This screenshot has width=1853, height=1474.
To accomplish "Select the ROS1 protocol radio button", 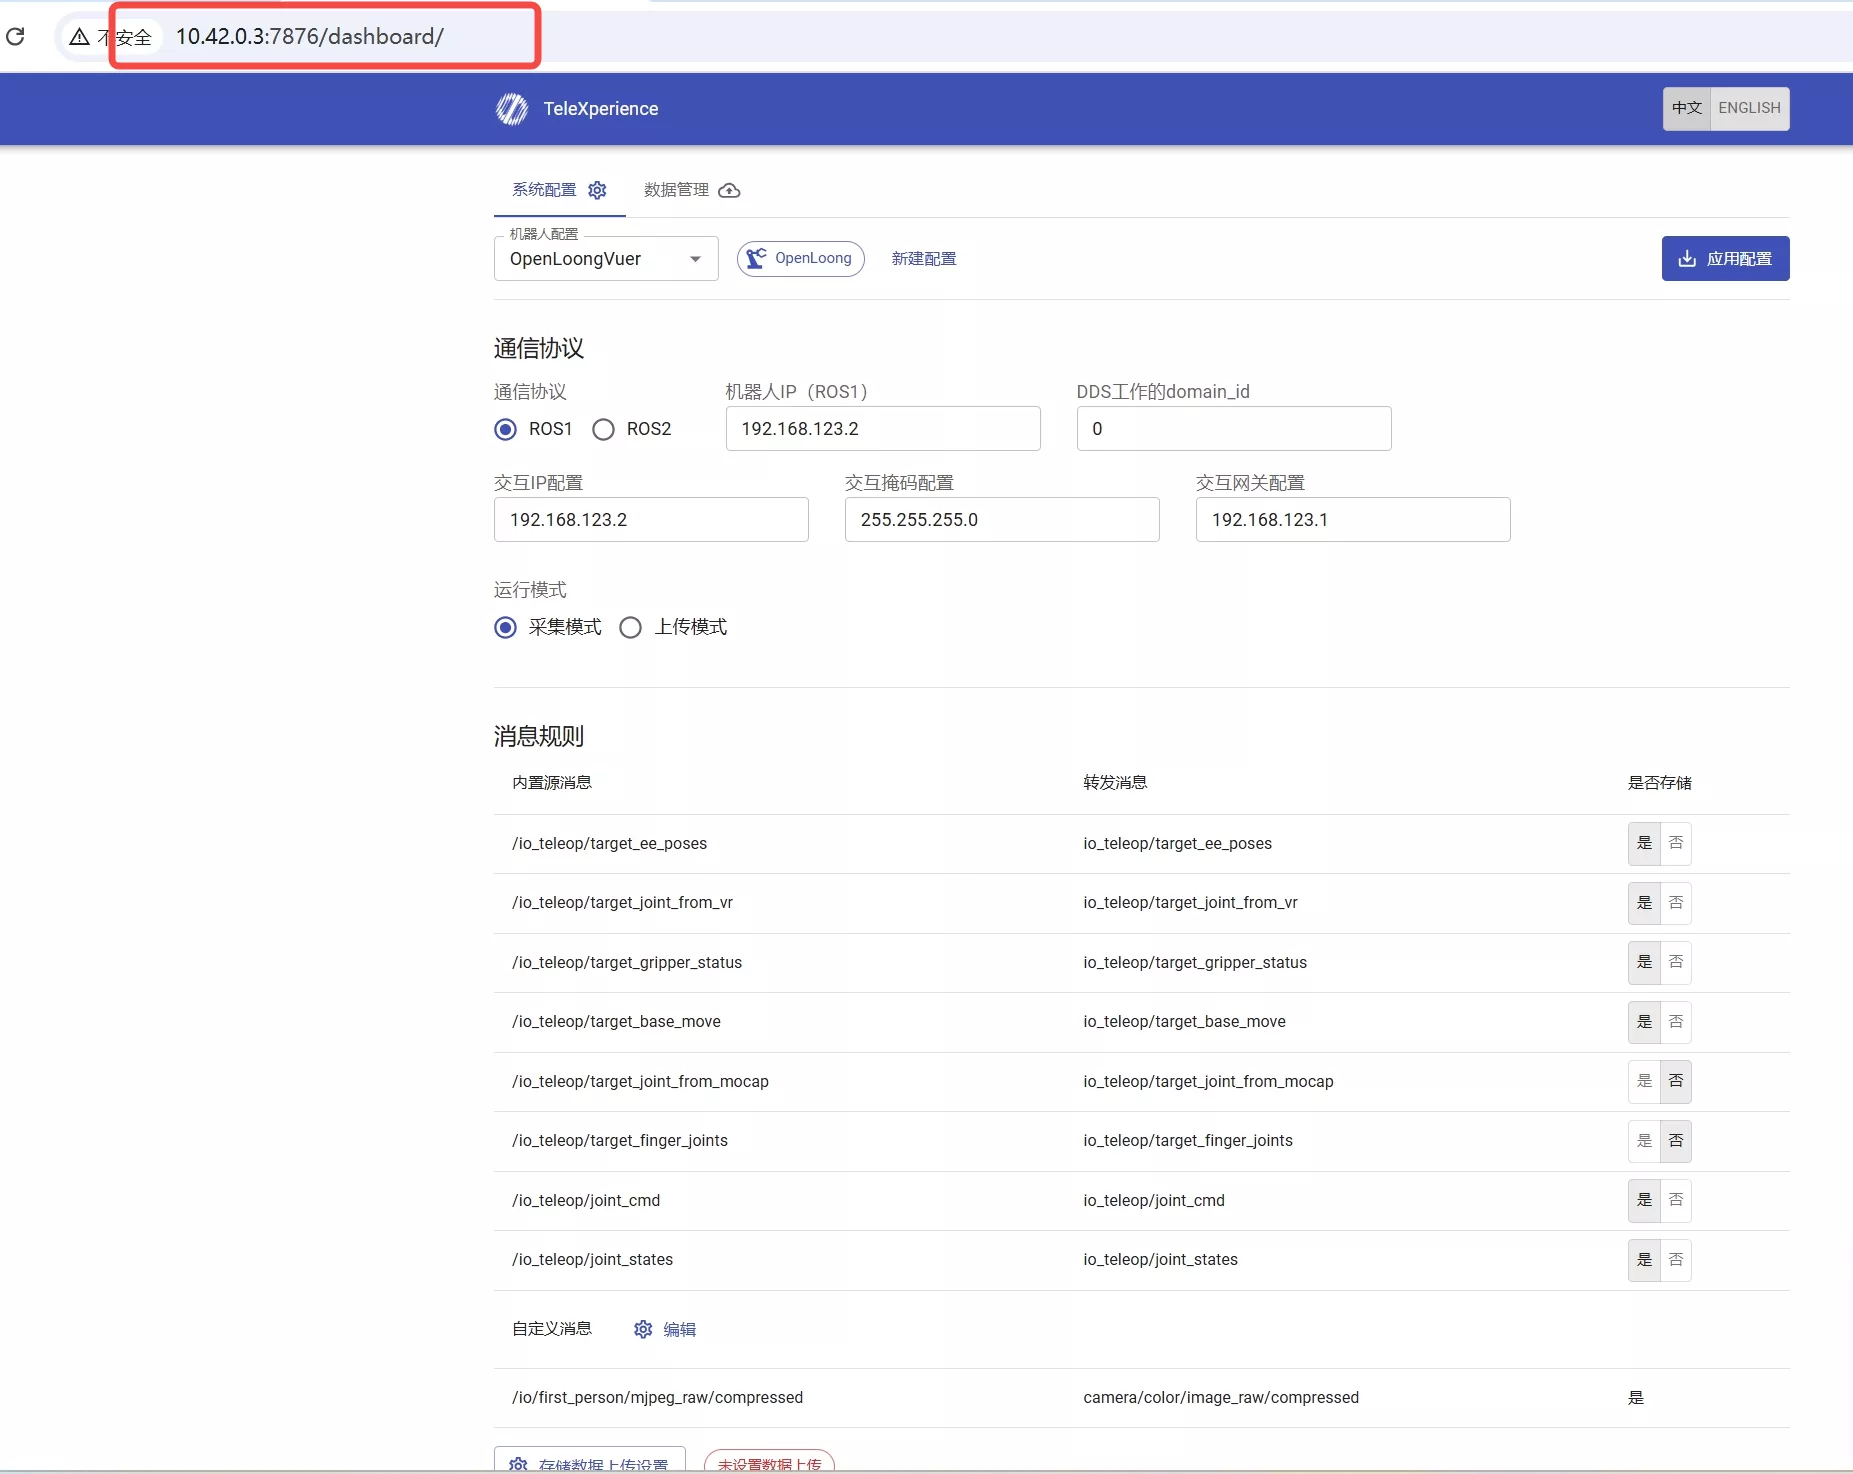I will (506, 429).
